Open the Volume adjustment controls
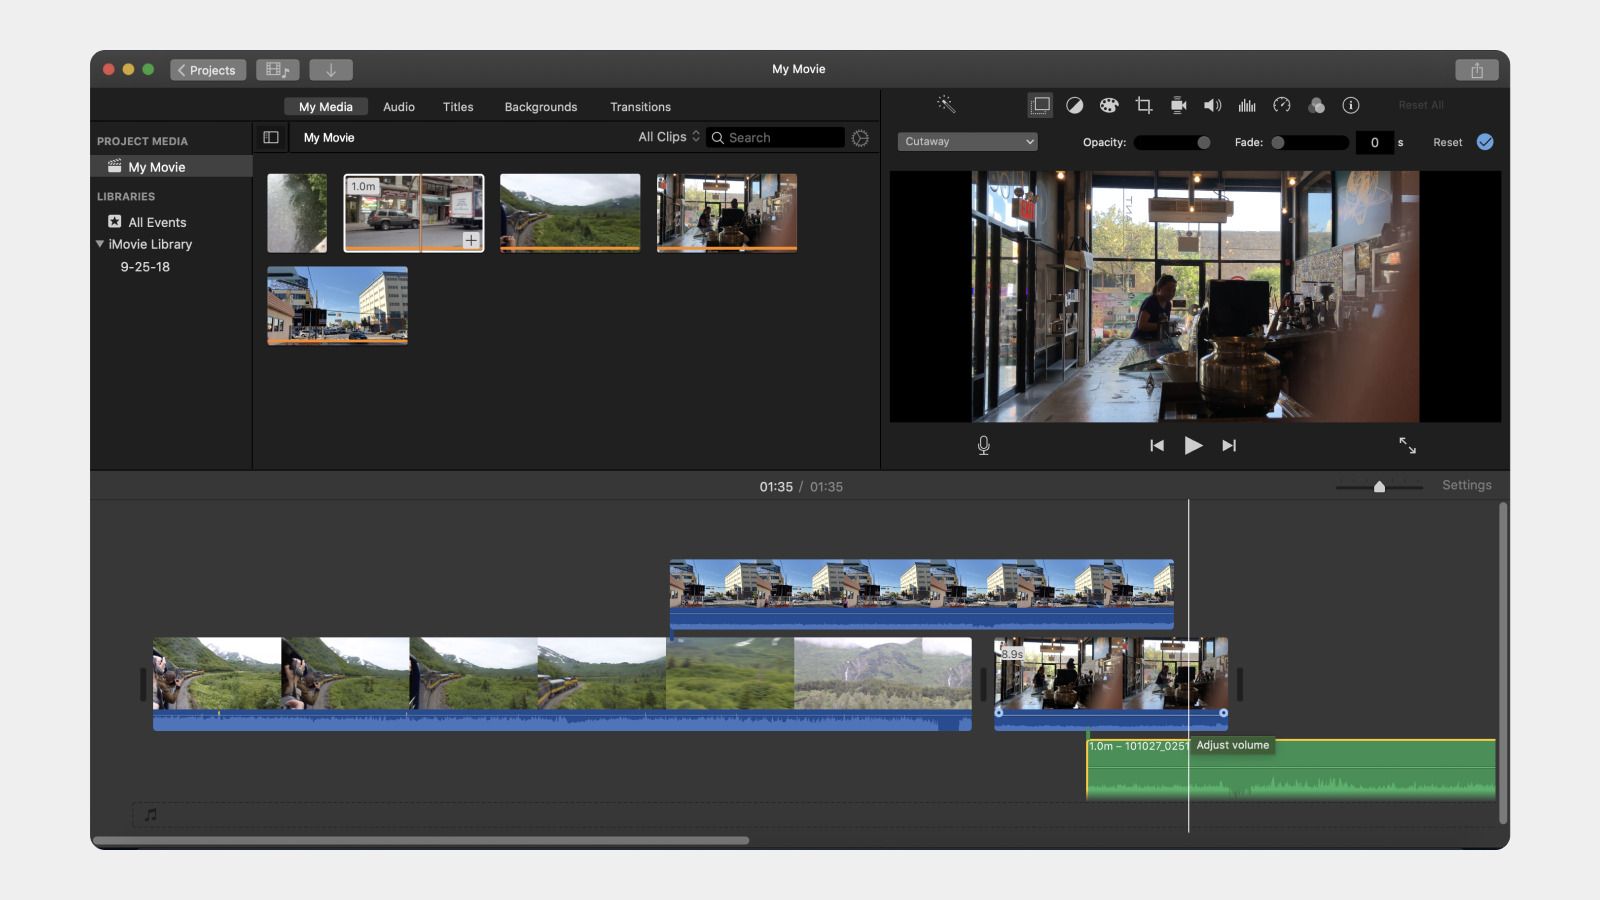The width and height of the screenshot is (1600, 900). (x=1212, y=104)
